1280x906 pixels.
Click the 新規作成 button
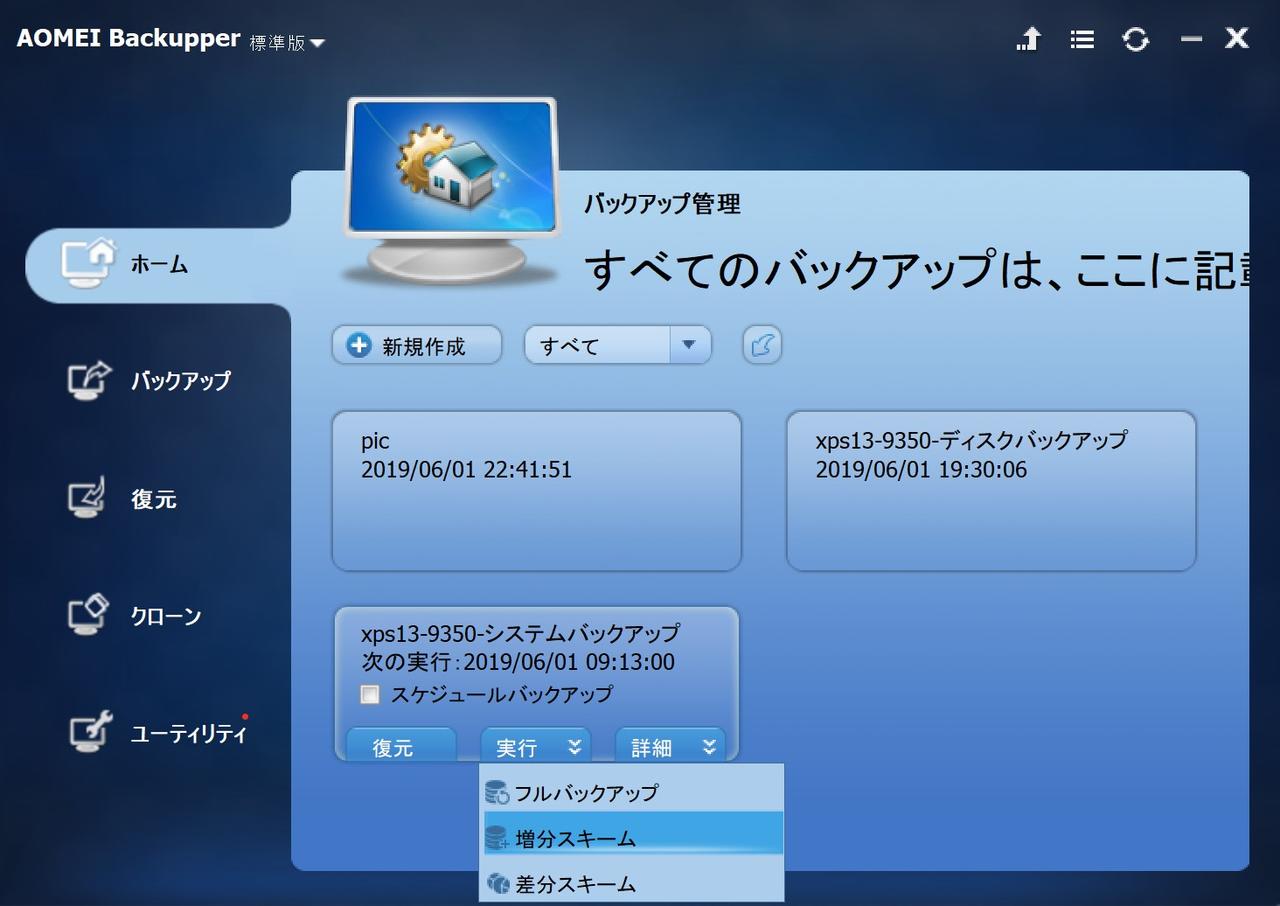(x=417, y=346)
